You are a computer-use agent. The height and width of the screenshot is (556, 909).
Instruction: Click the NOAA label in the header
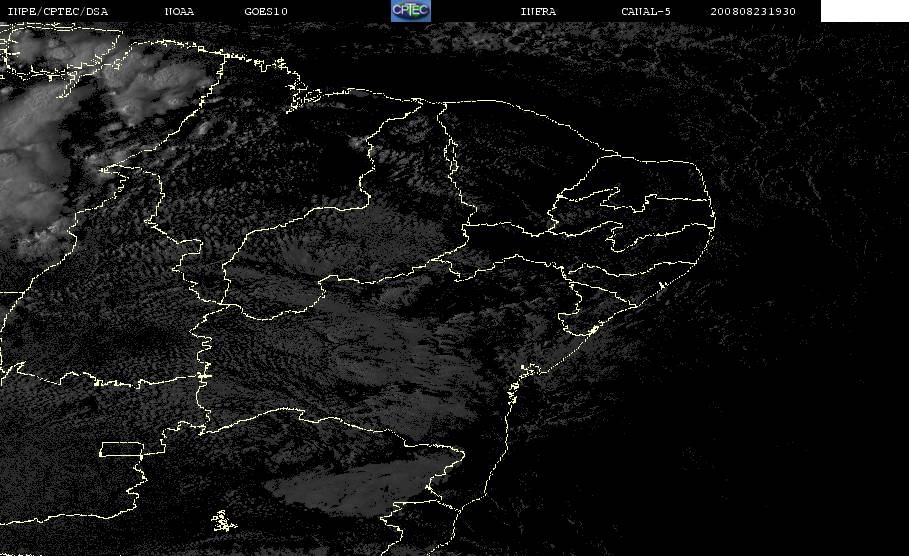click(179, 11)
